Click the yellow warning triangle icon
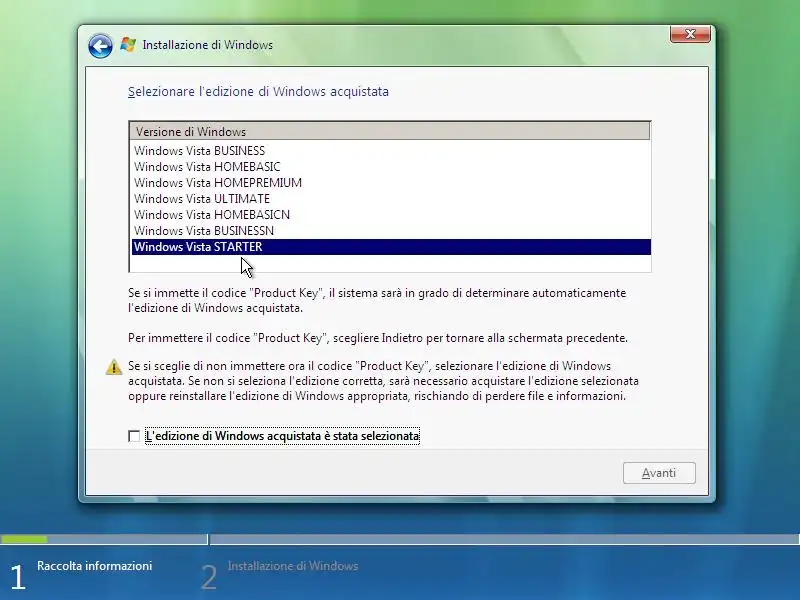This screenshot has width=800, height=600. coord(114,367)
